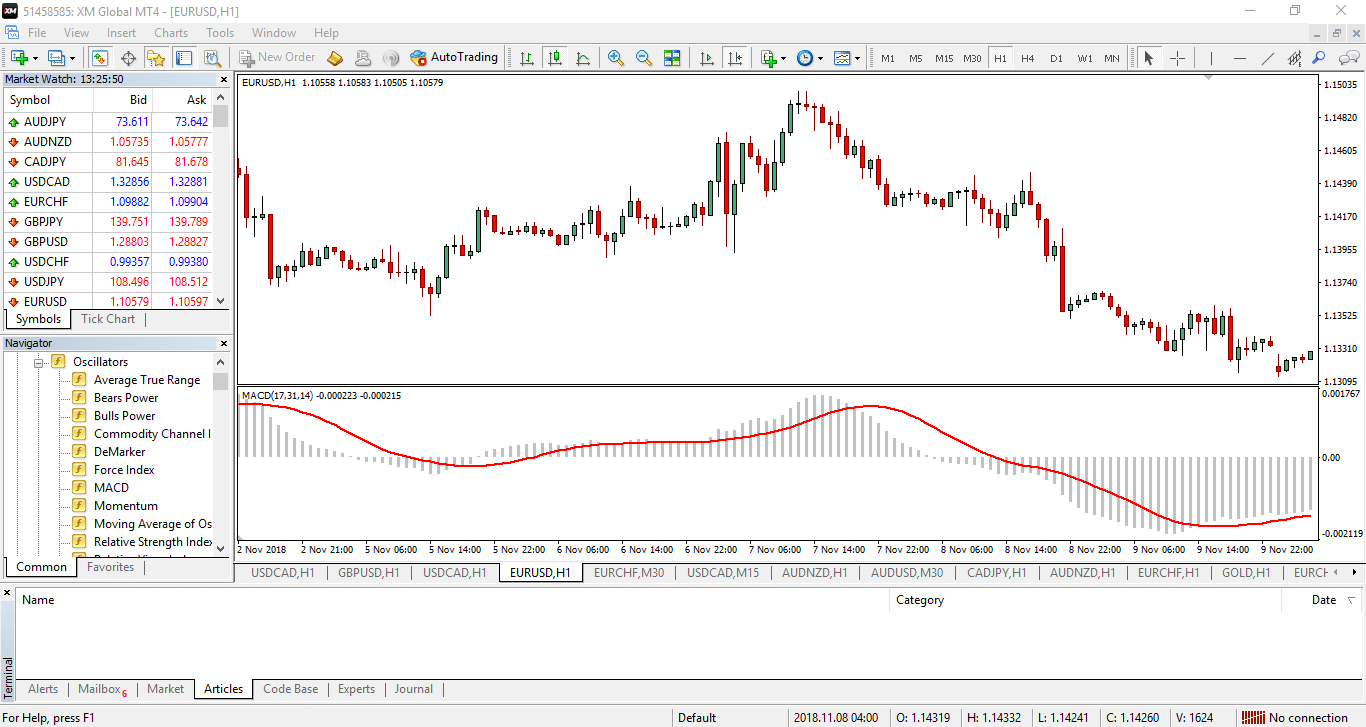The width and height of the screenshot is (1366, 727).
Task: Switch to Favorites tab in Navigator
Action: click(x=110, y=567)
